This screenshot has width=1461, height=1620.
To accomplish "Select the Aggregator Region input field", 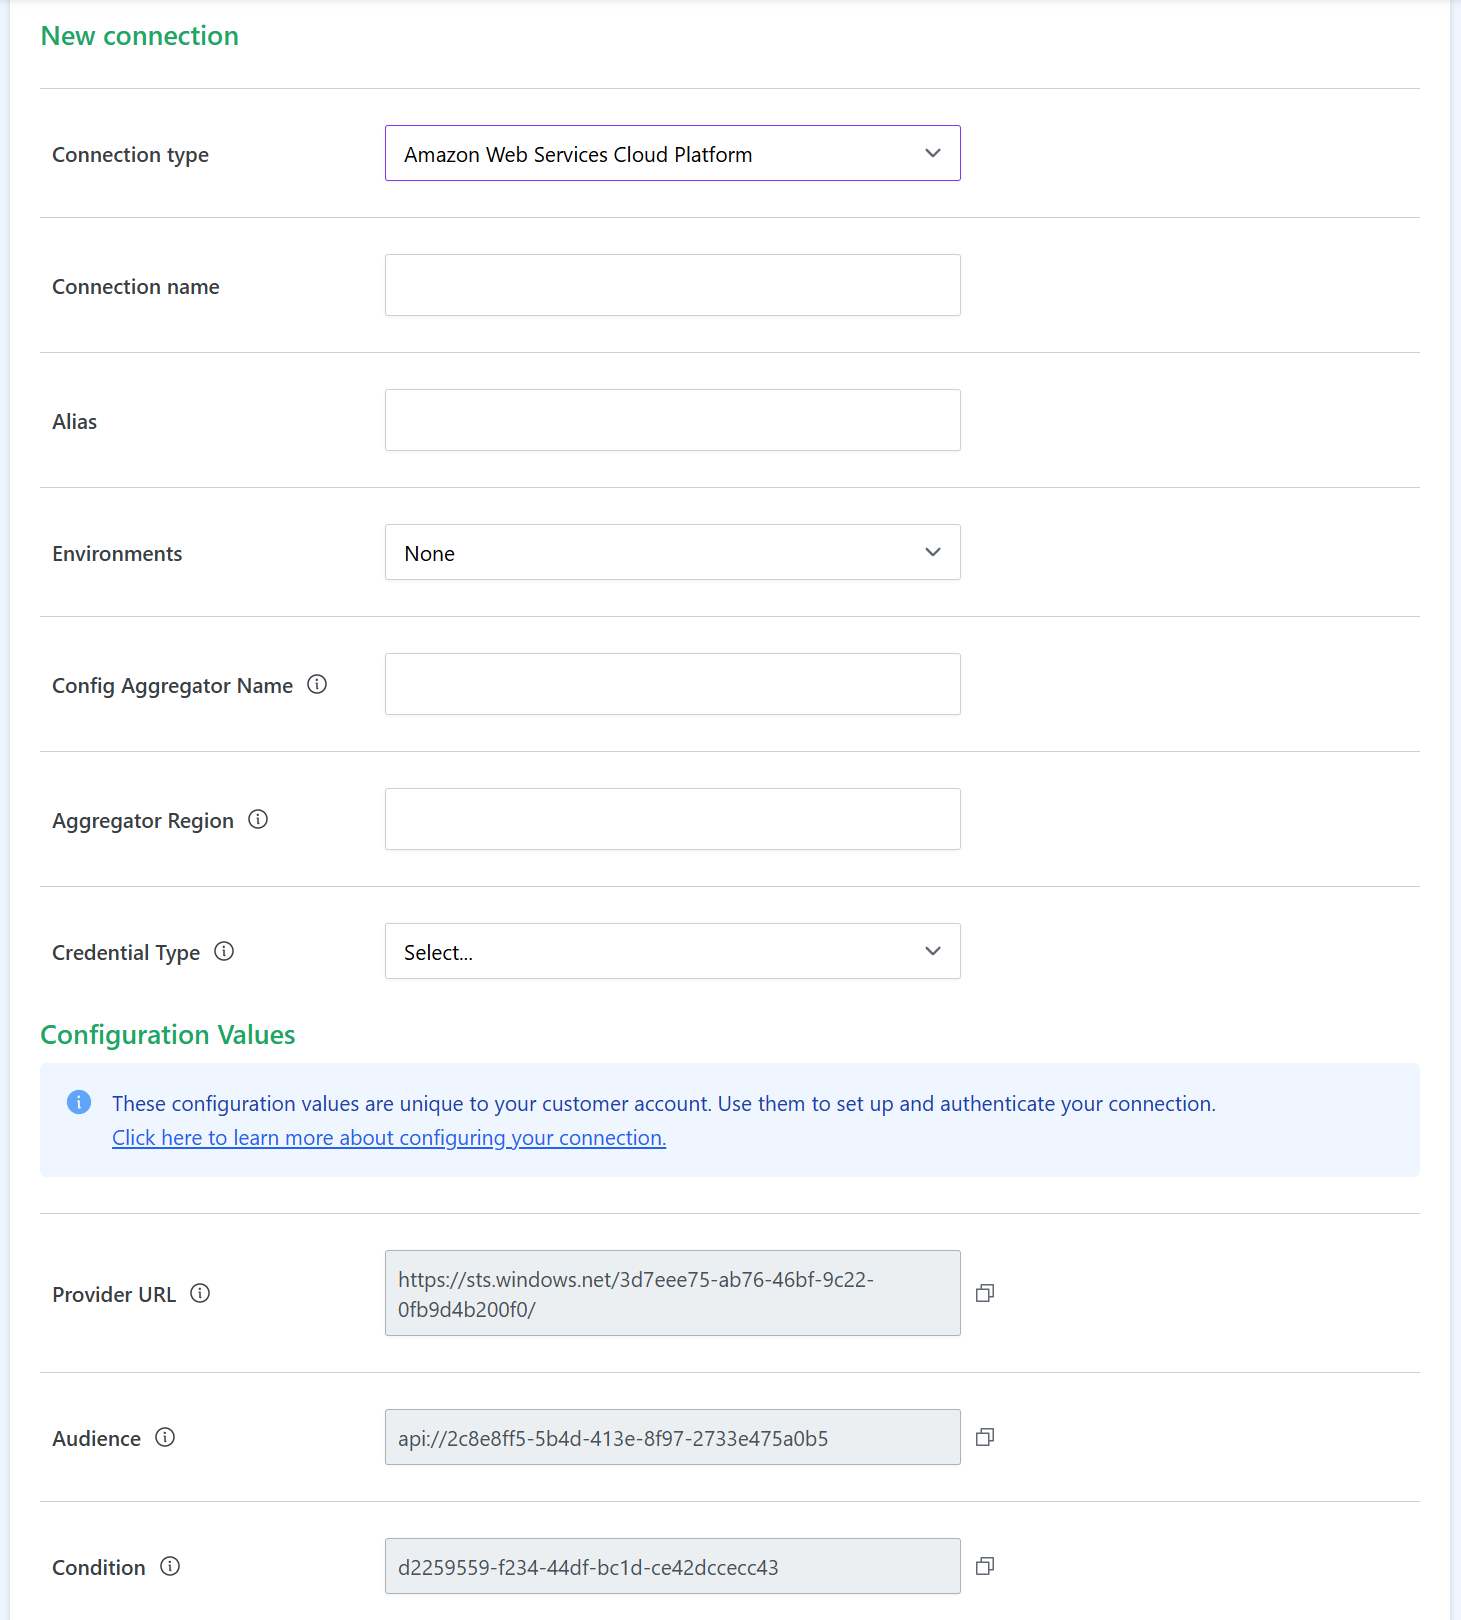I will tap(673, 819).
